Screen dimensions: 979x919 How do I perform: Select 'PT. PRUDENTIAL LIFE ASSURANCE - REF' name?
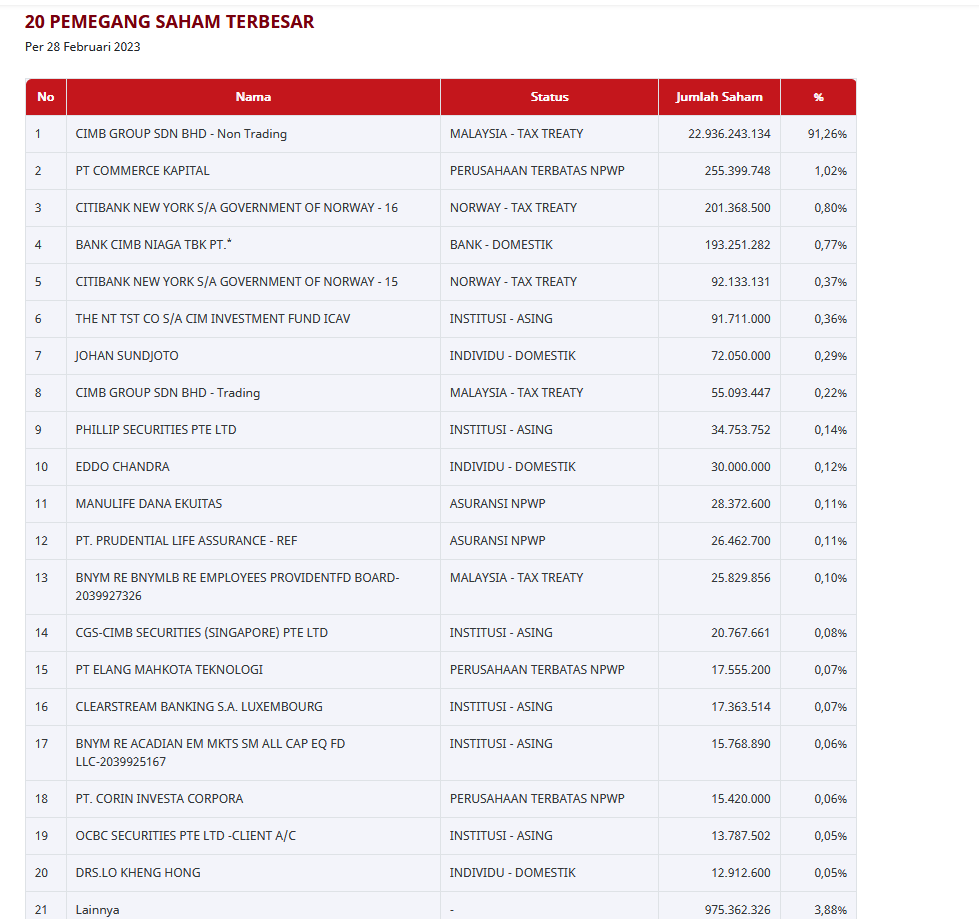[x=186, y=540]
